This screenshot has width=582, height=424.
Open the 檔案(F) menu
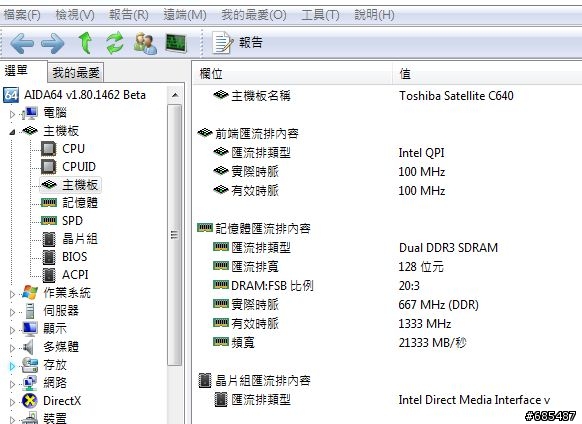[x=22, y=15]
